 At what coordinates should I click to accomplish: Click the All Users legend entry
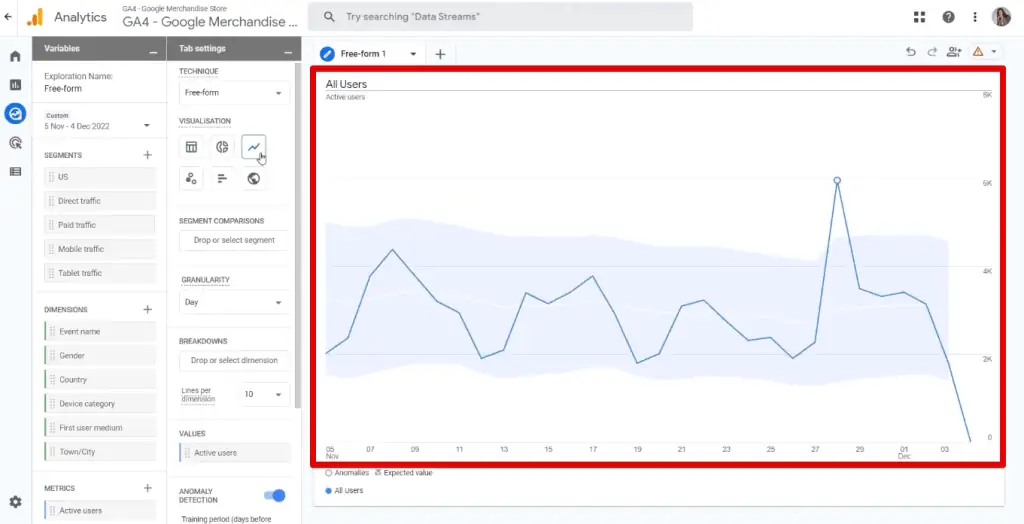coord(344,491)
